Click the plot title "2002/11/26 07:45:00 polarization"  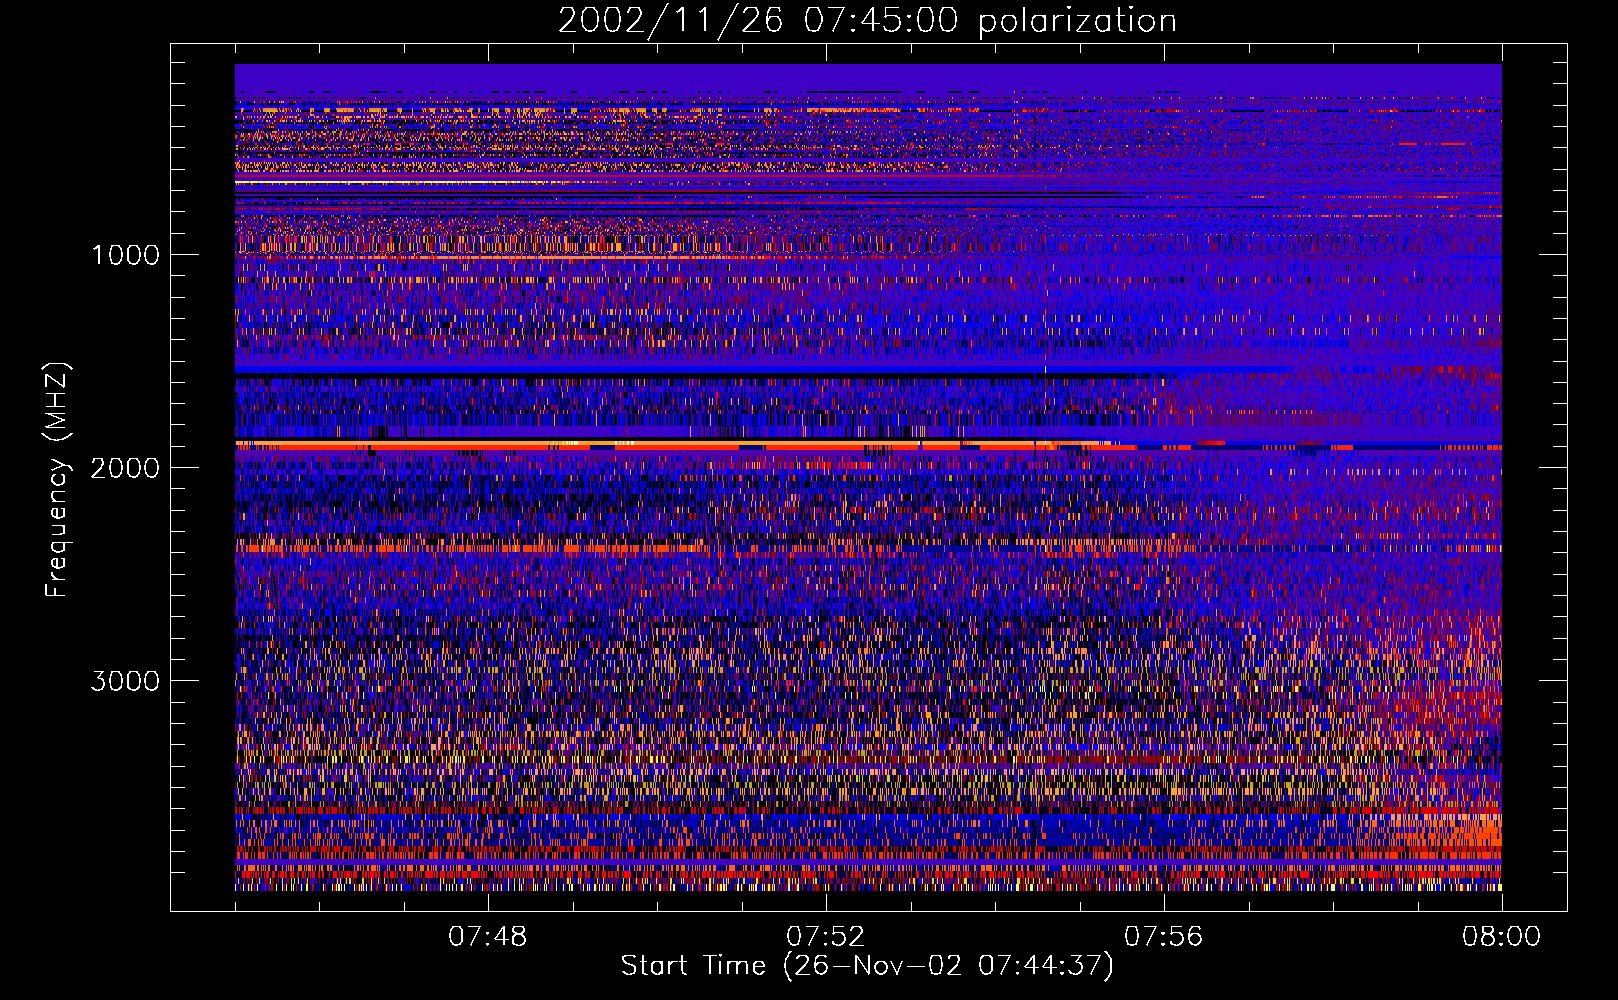pyautogui.click(x=867, y=20)
